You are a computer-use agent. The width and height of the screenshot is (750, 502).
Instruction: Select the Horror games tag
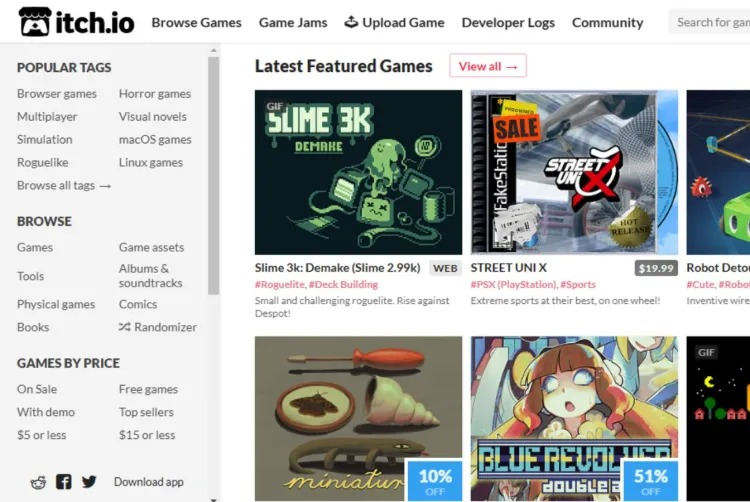[155, 94]
